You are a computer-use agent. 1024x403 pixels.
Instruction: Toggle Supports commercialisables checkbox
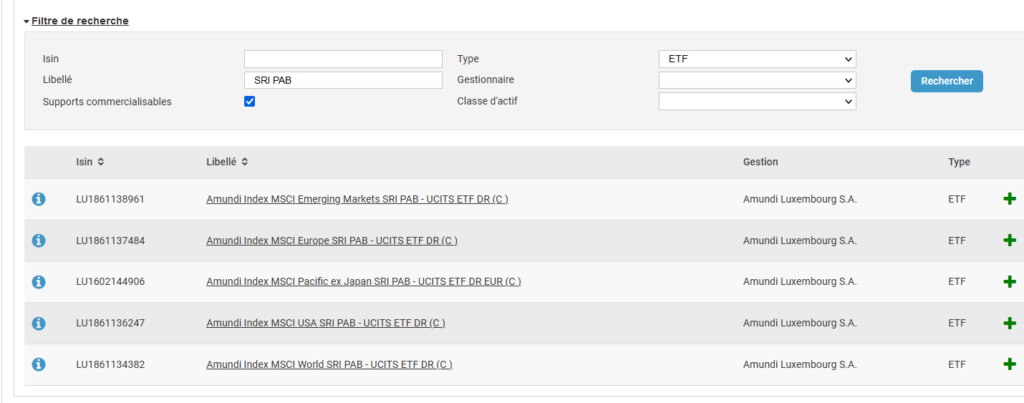tap(249, 102)
